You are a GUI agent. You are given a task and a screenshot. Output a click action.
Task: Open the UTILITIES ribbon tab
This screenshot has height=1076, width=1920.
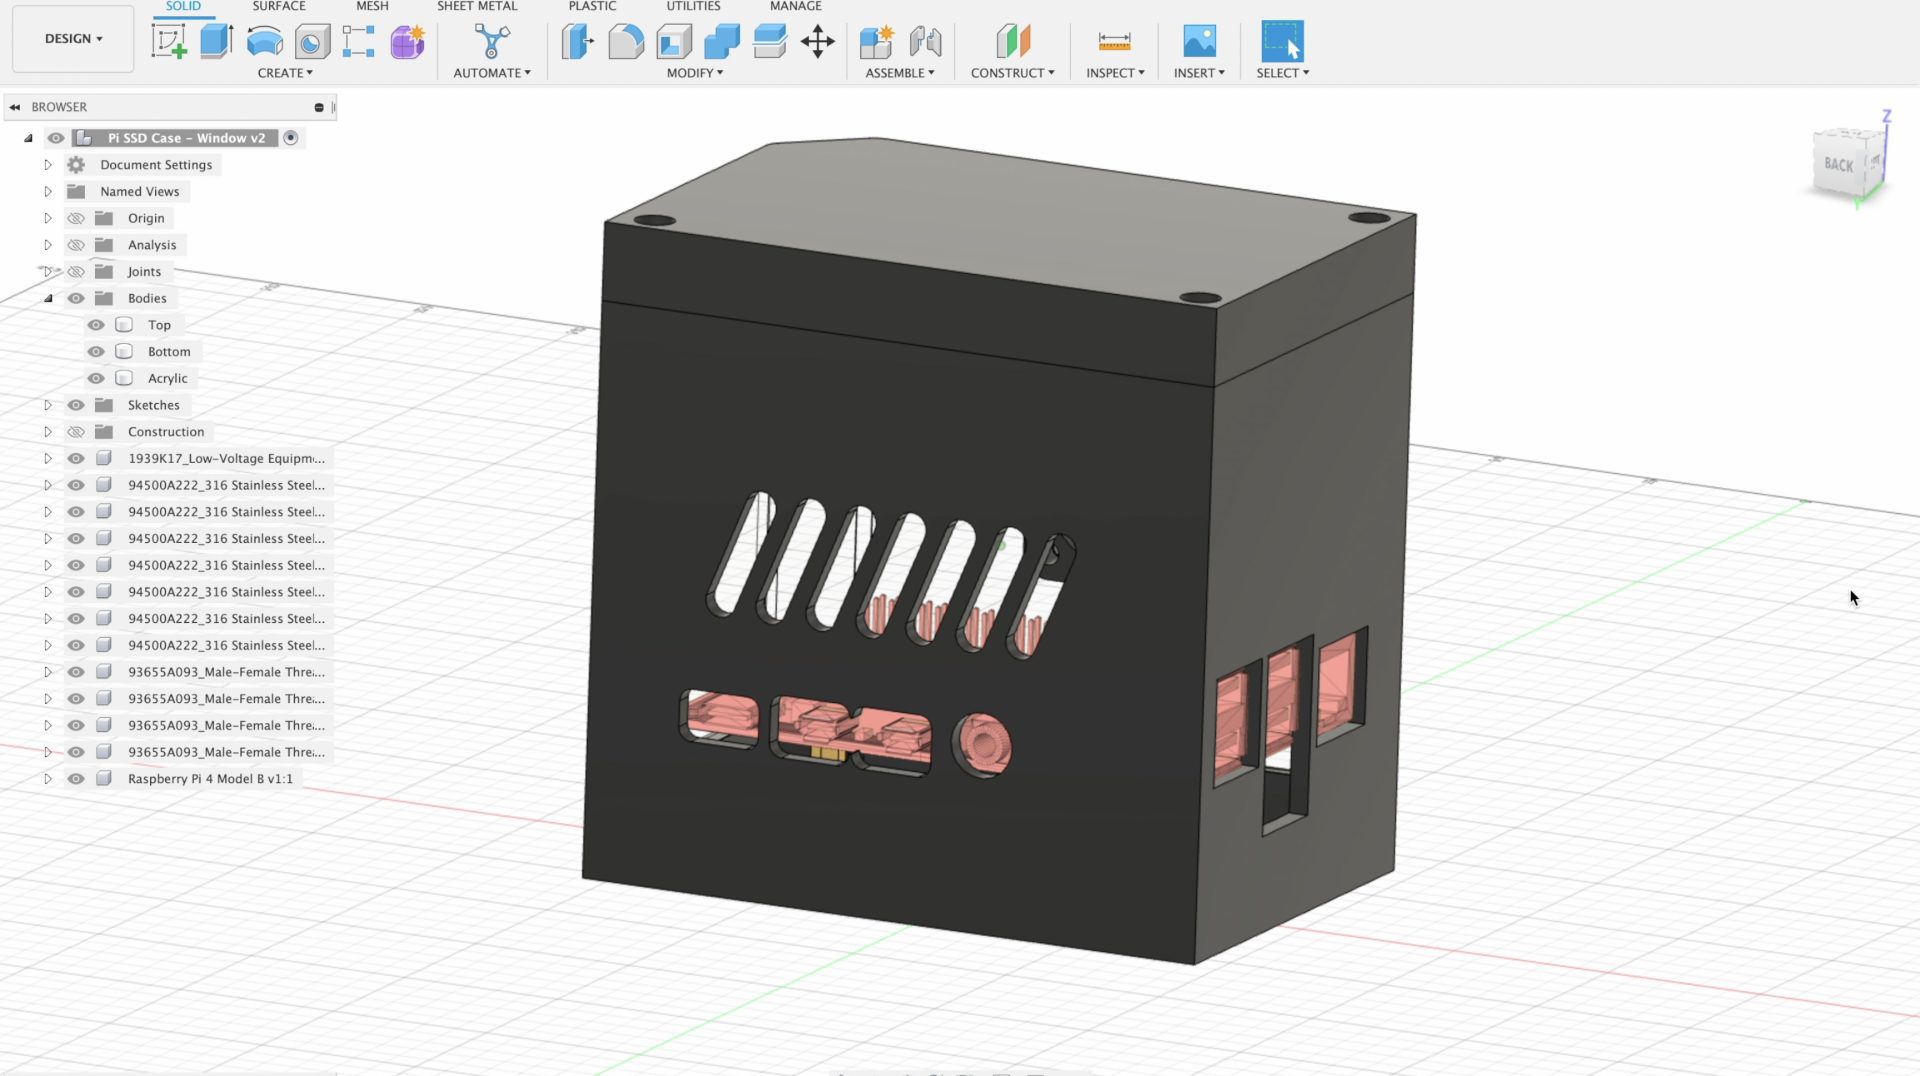[692, 7]
